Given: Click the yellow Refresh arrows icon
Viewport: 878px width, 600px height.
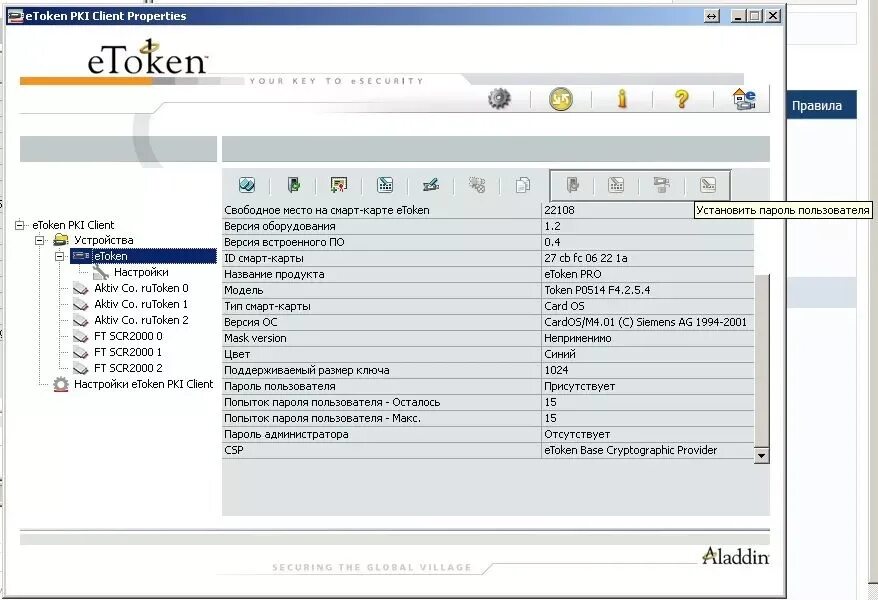Looking at the screenshot, I should click(561, 99).
